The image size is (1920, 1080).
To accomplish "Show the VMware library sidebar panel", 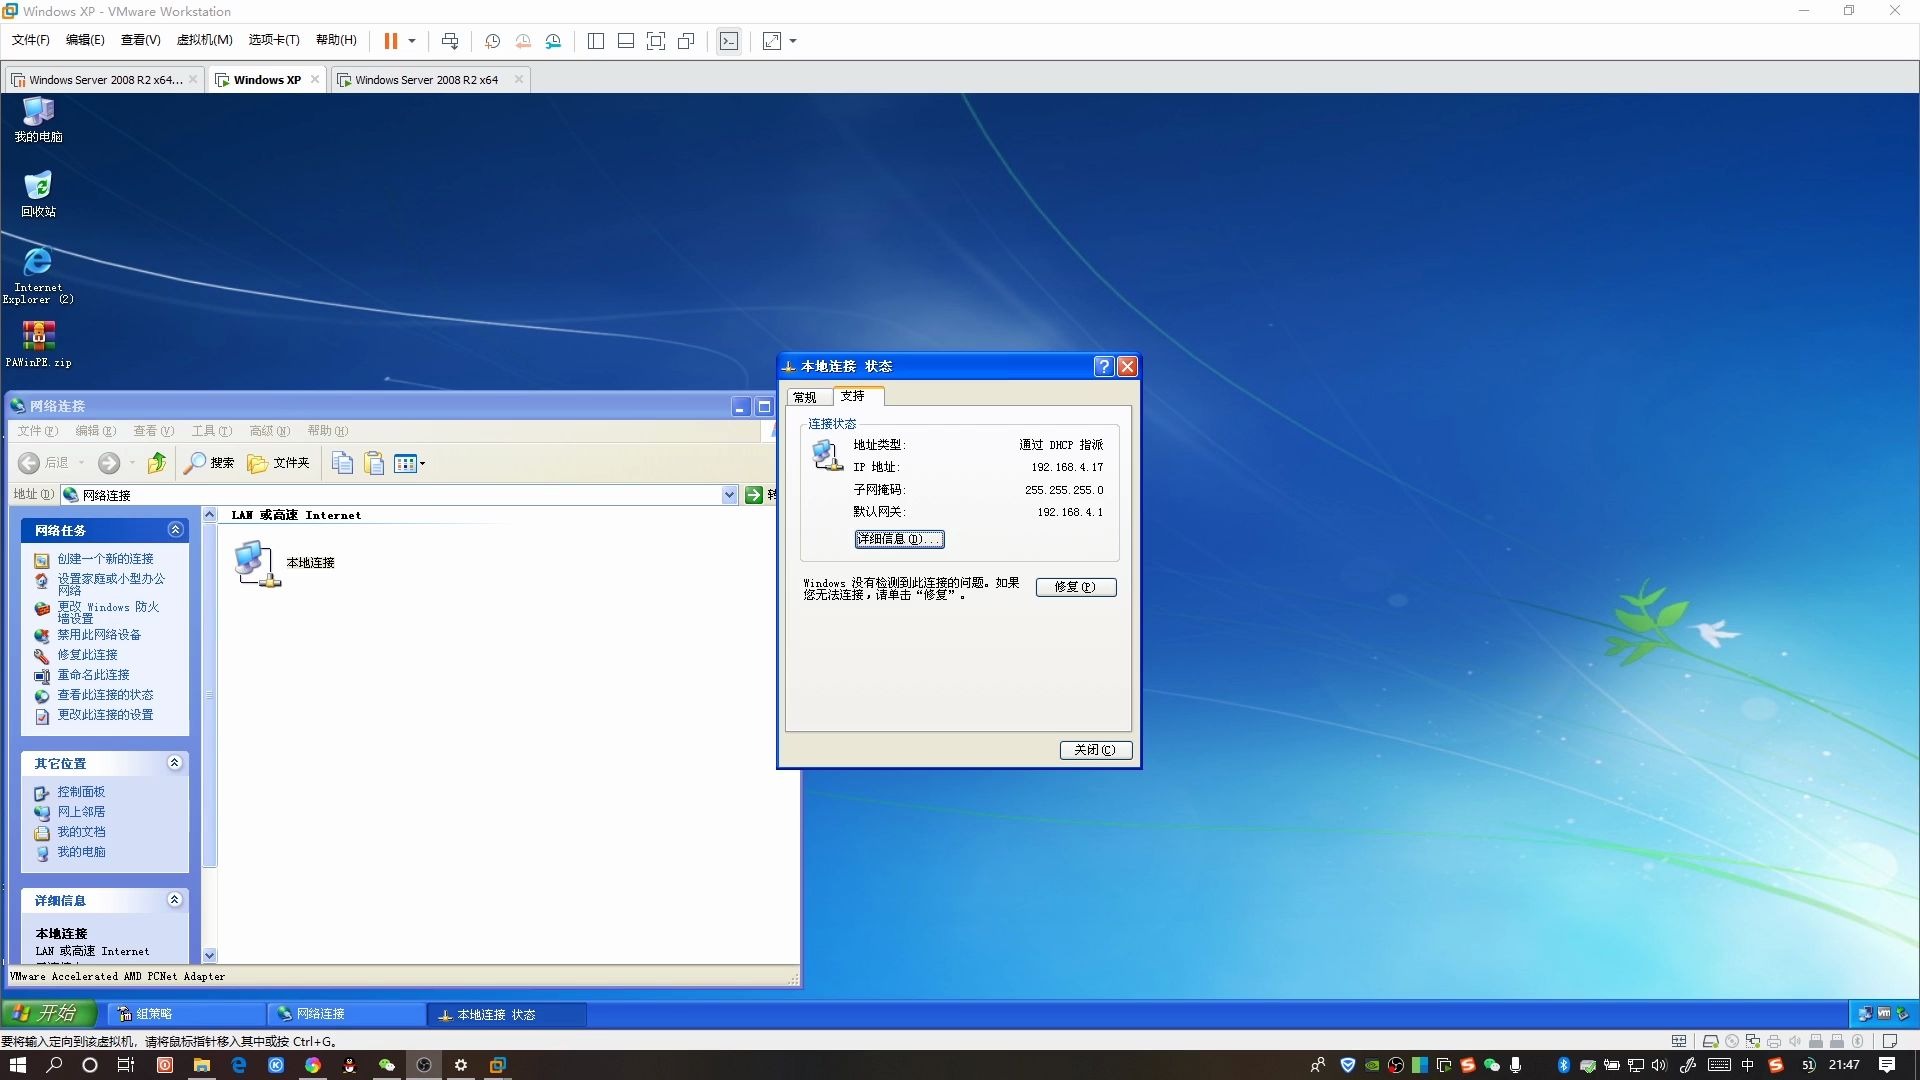I will (596, 41).
